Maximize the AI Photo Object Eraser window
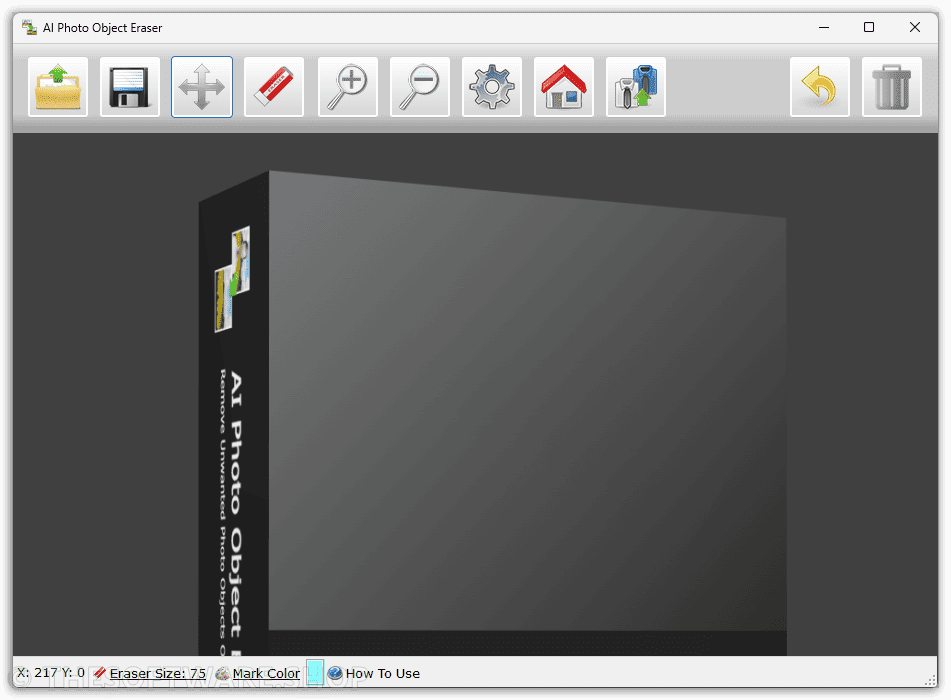The height and width of the screenshot is (700, 951). click(869, 27)
